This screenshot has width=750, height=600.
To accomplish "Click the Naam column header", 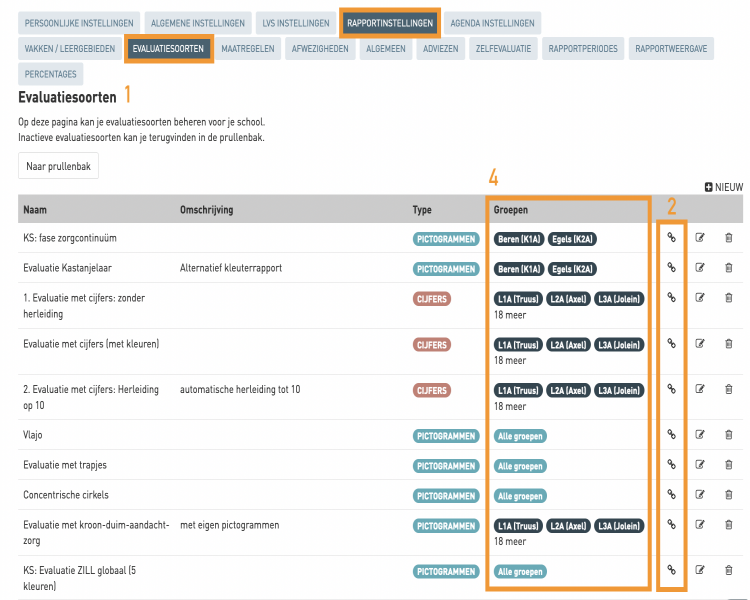I will click(35, 210).
